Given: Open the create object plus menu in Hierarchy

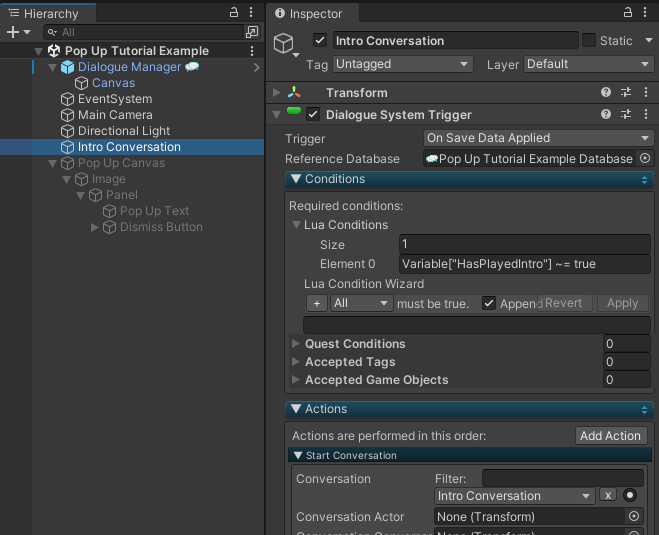Looking at the screenshot, I should coord(18,32).
